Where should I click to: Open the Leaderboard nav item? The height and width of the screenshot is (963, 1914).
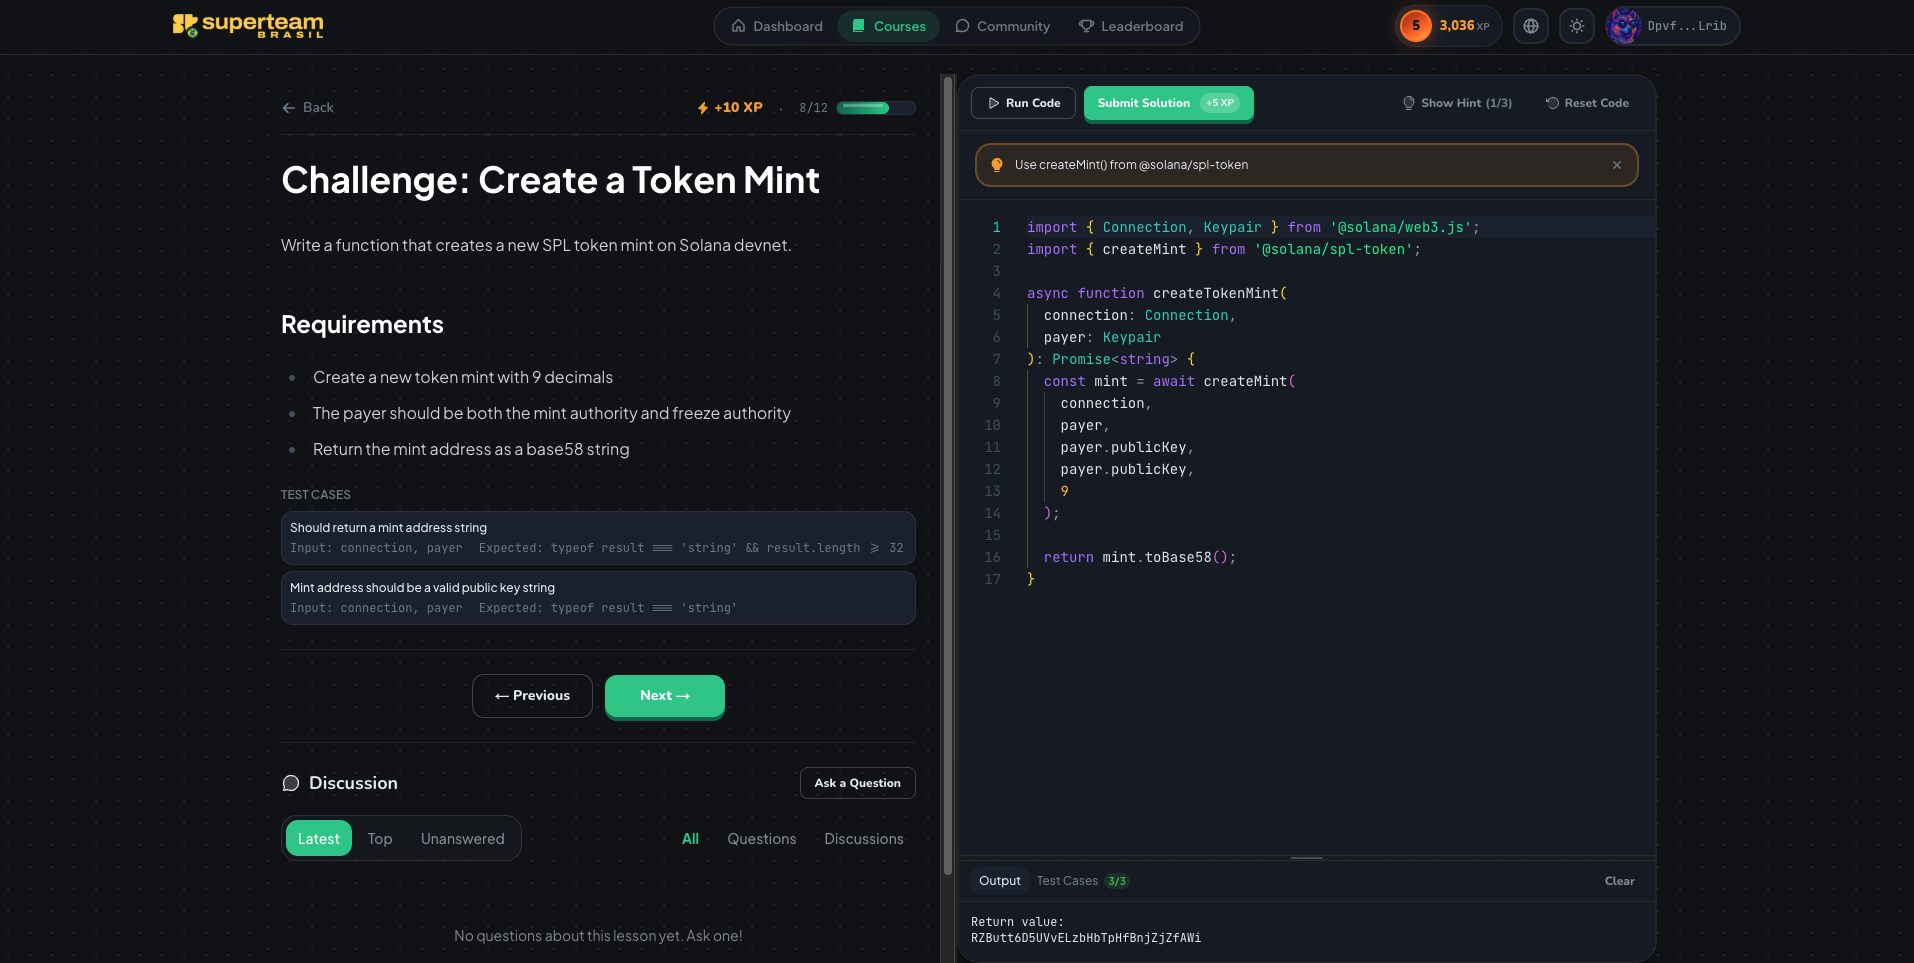(x=1131, y=26)
